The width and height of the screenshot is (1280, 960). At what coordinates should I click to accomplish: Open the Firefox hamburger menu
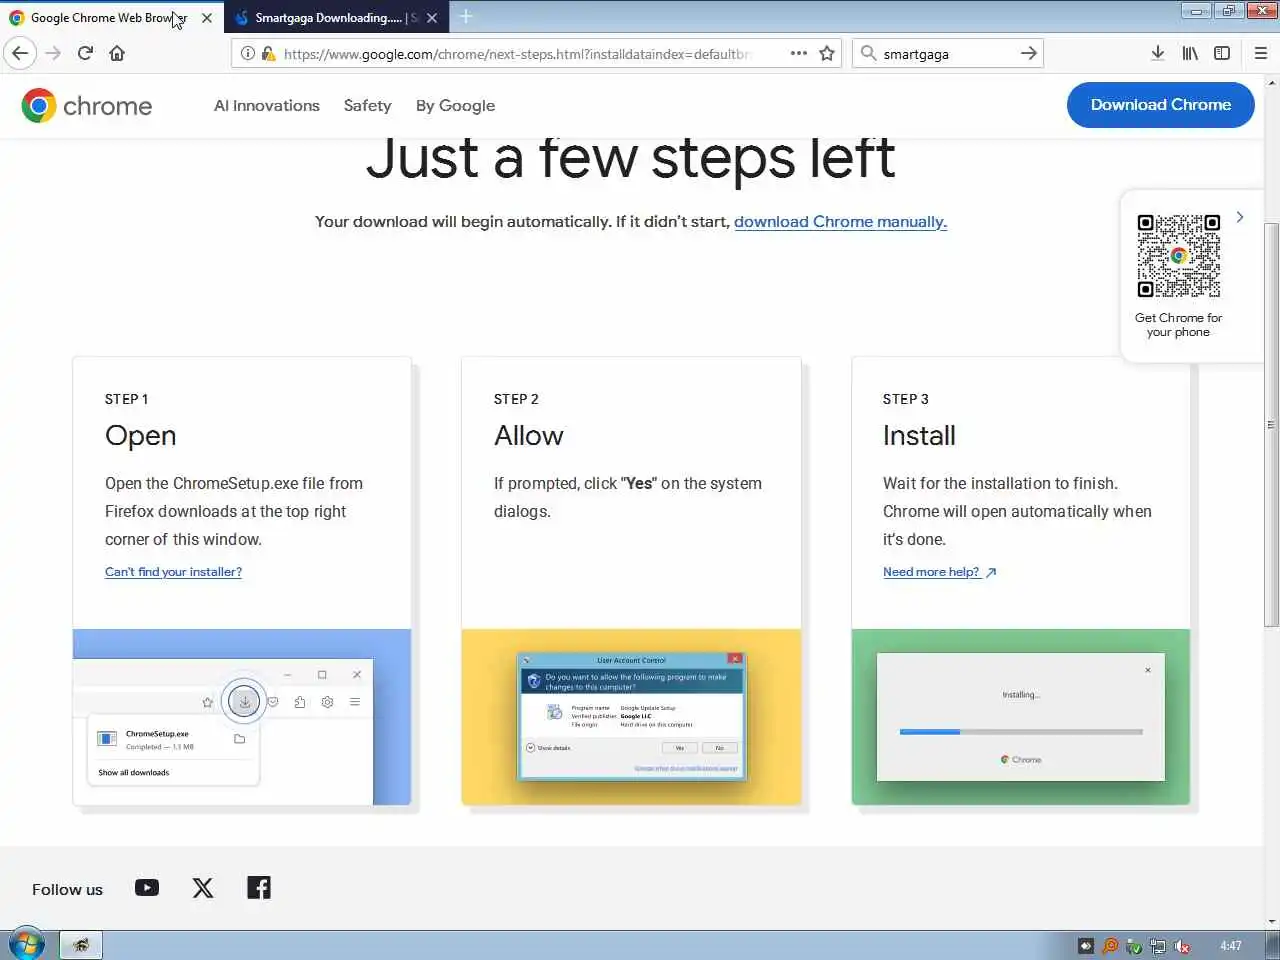[1260, 53]
